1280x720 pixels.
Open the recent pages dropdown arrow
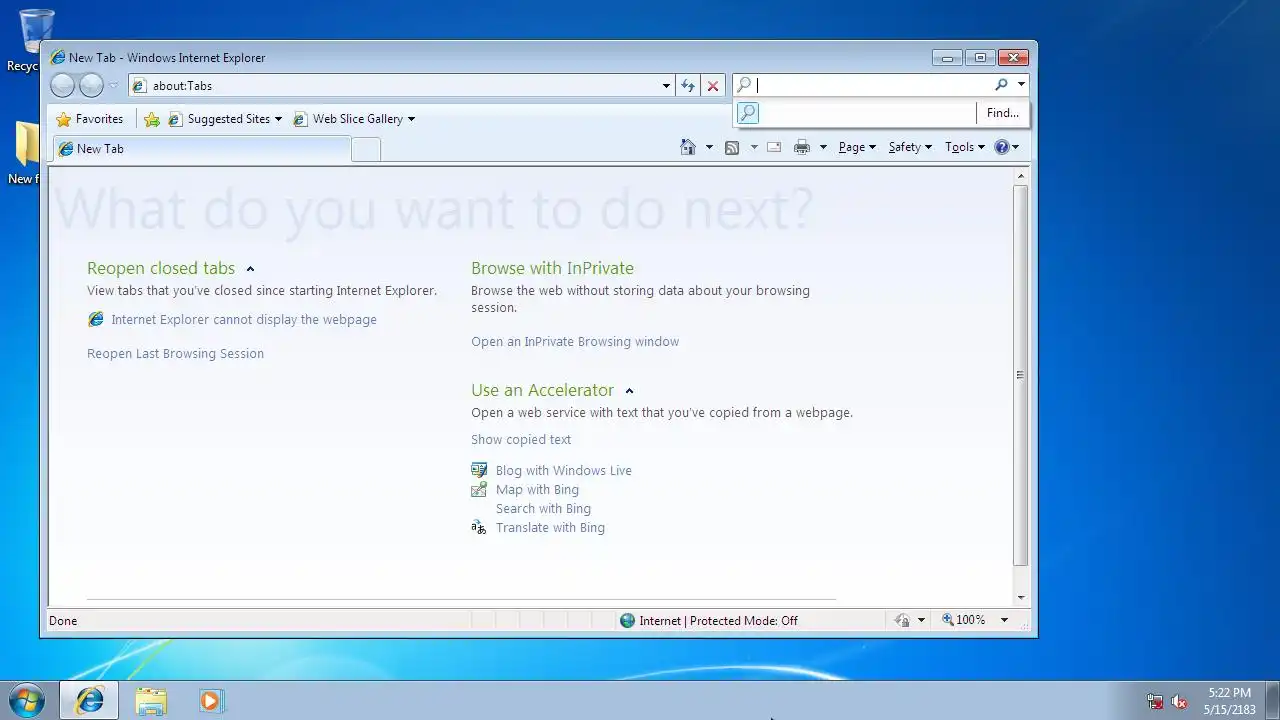(113, 86)
